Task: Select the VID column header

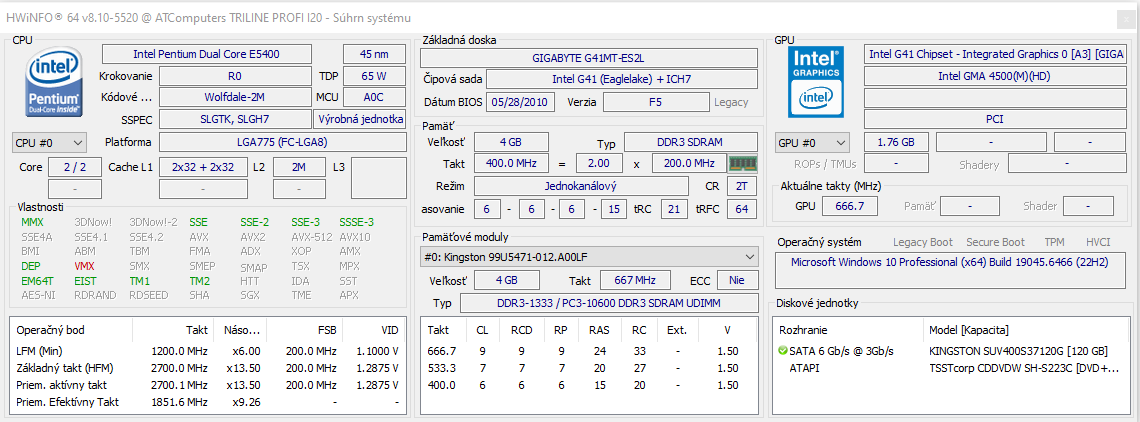Action: click(x=372, y=330)
